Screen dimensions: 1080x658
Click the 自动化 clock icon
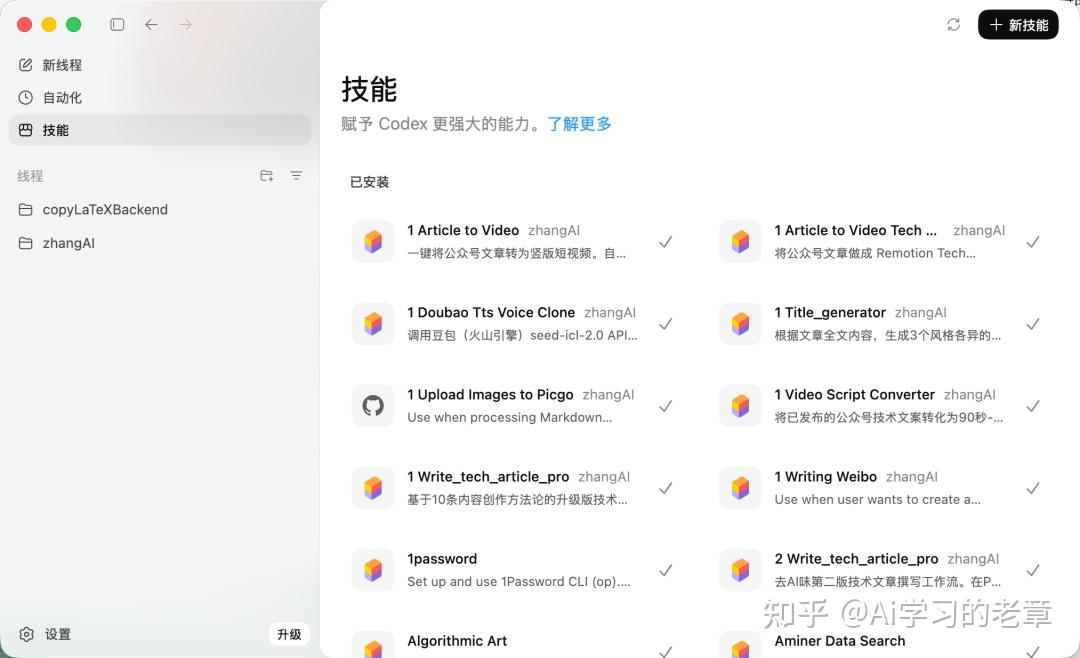click(25, 97)
